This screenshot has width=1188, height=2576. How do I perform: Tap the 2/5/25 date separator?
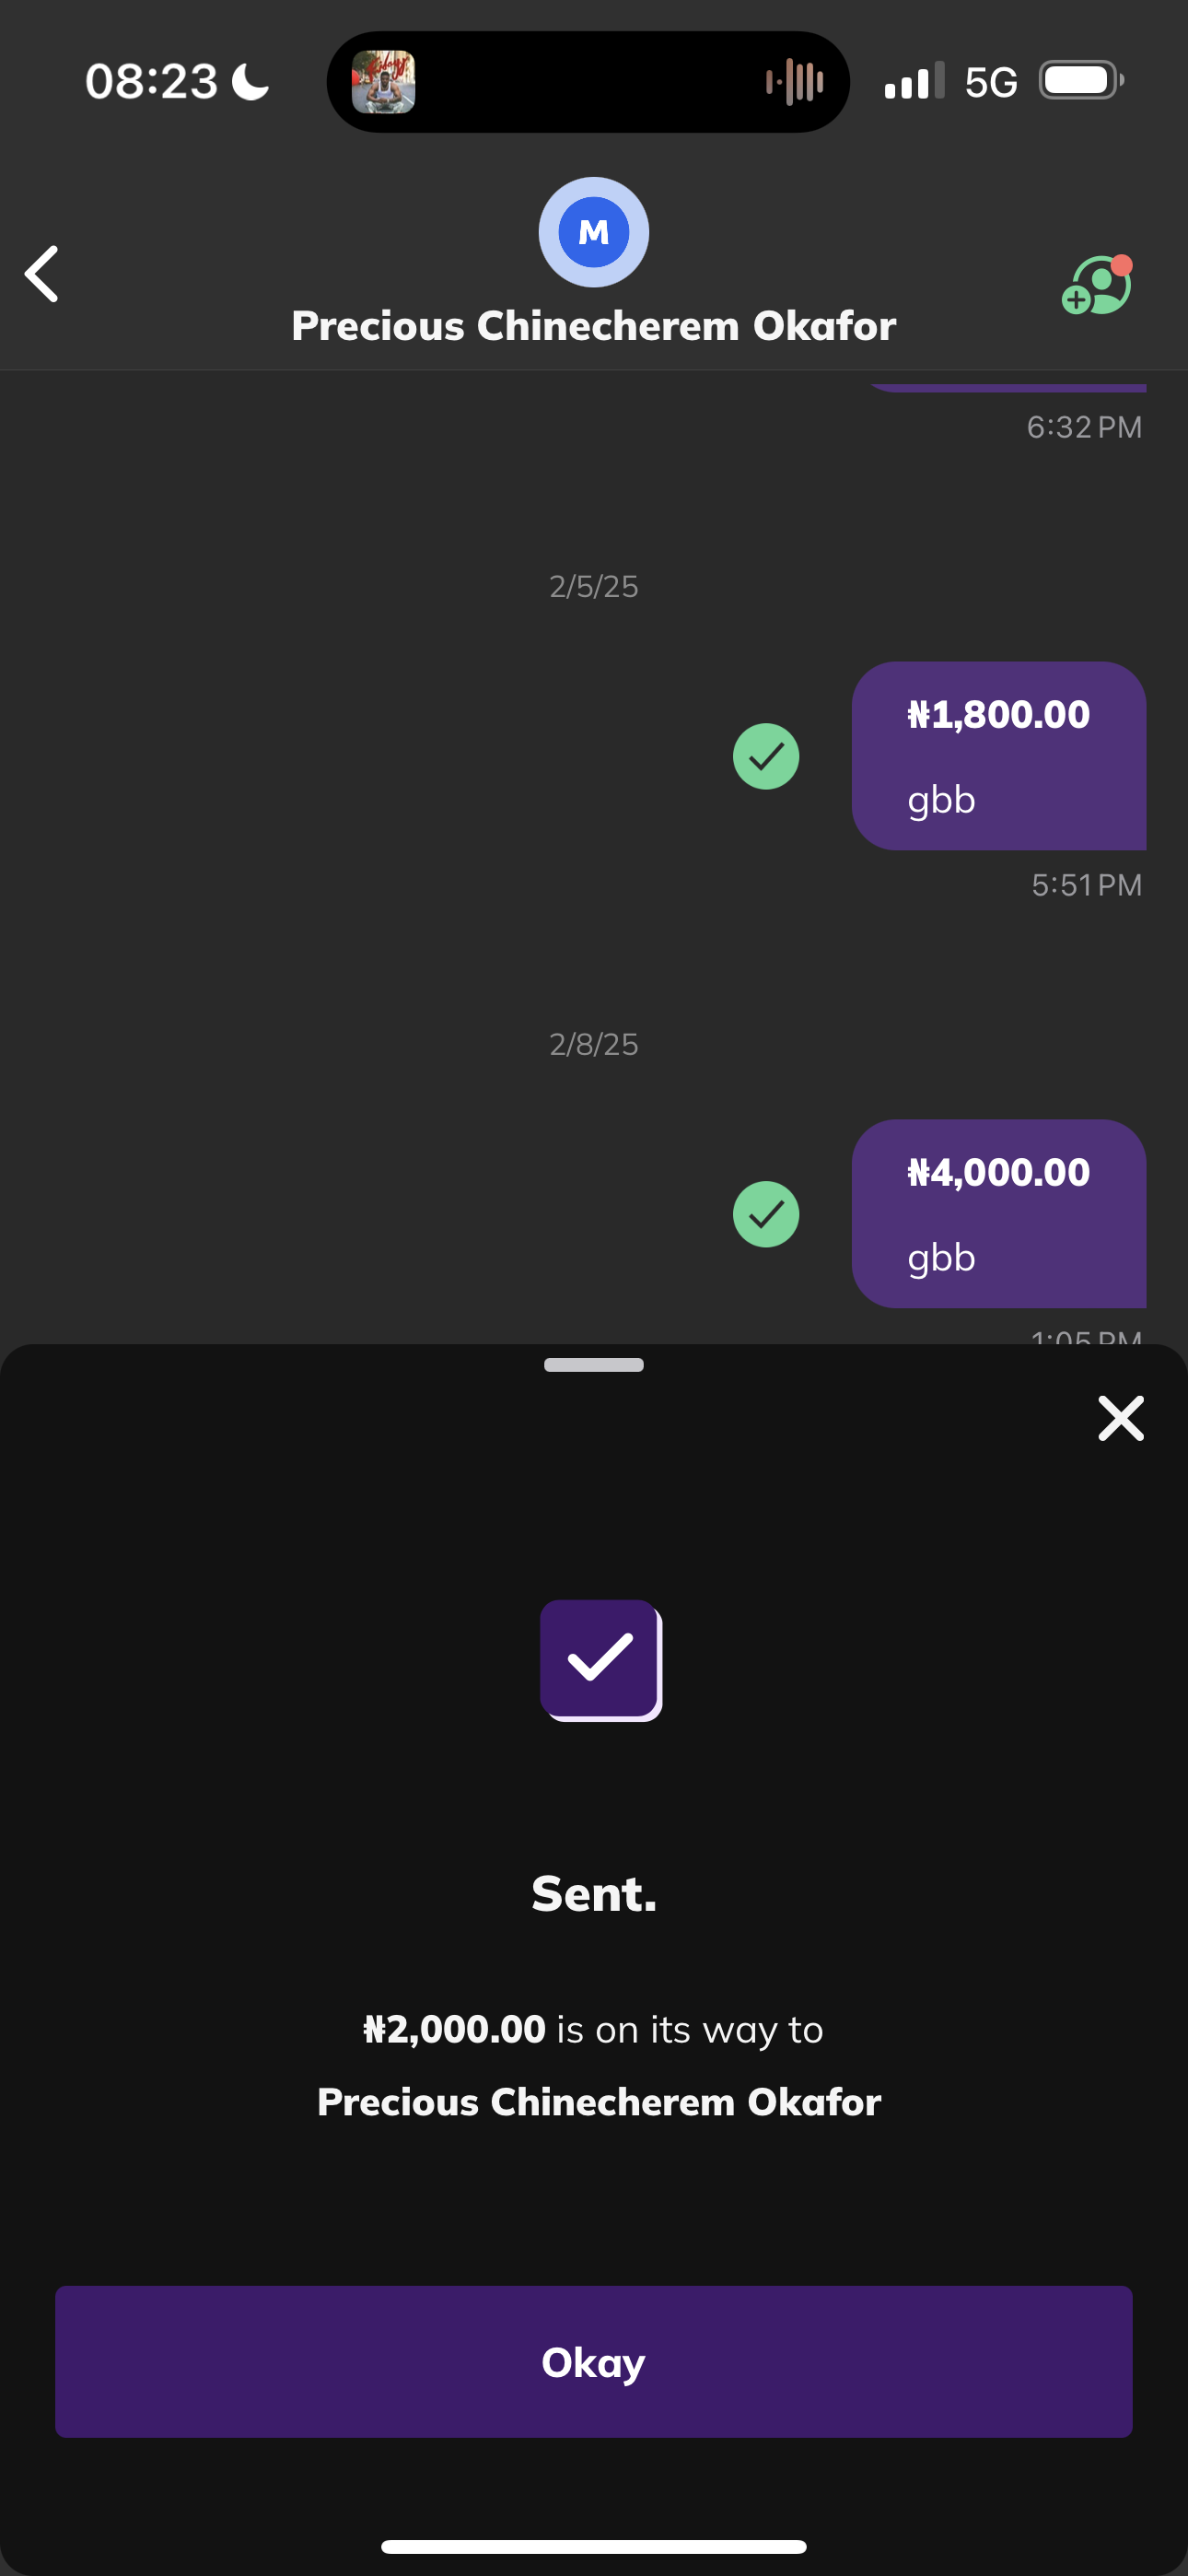594,586
